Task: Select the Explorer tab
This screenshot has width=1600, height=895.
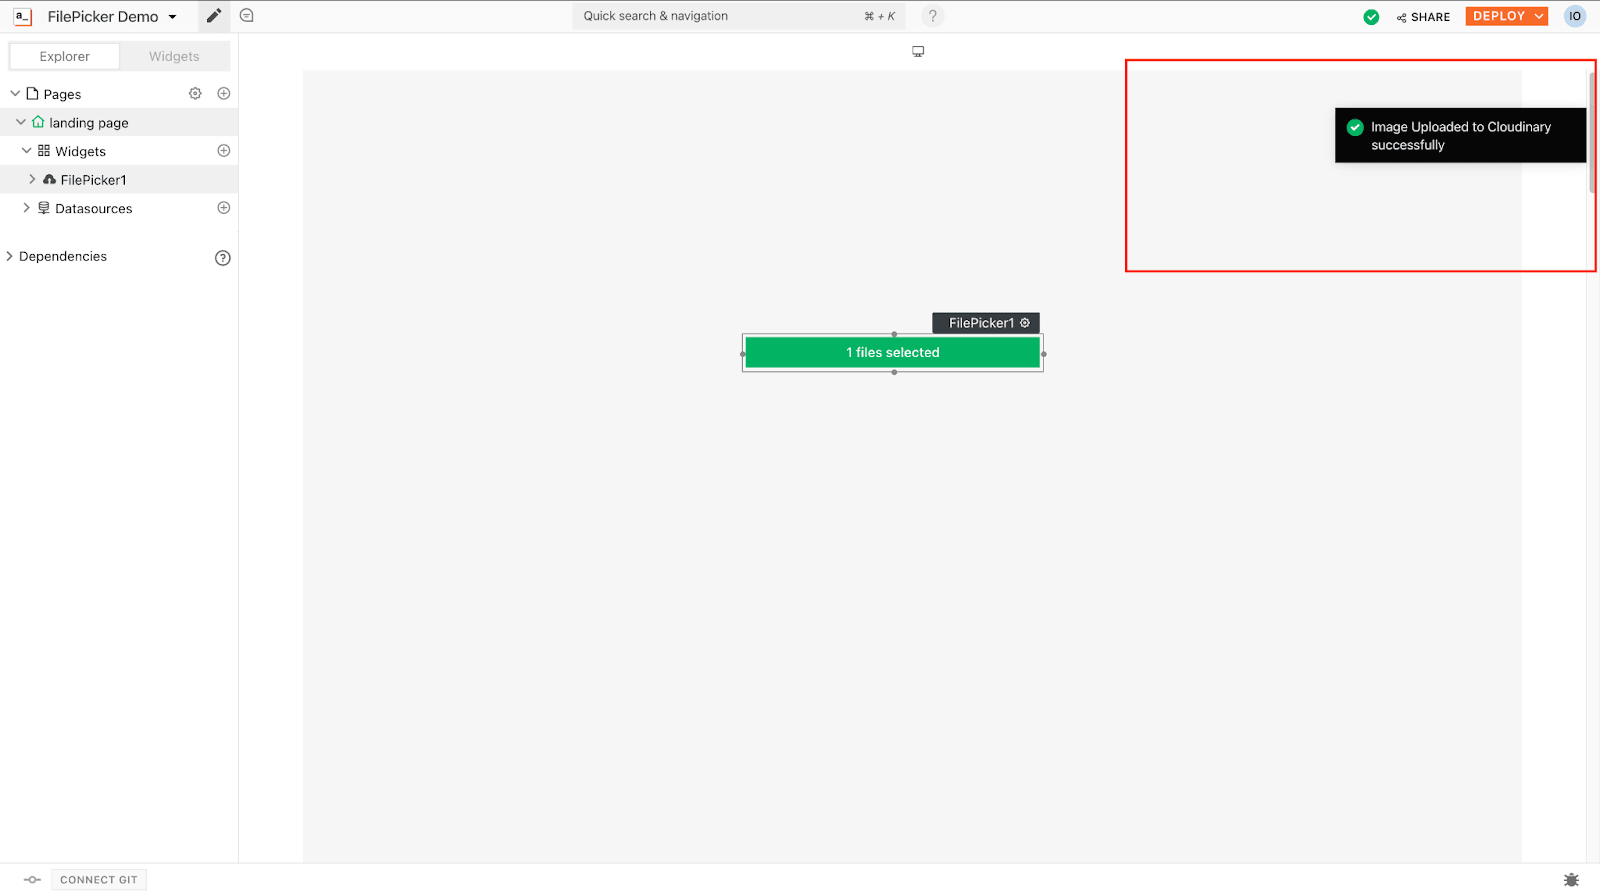Action: [x=65, y=56]
